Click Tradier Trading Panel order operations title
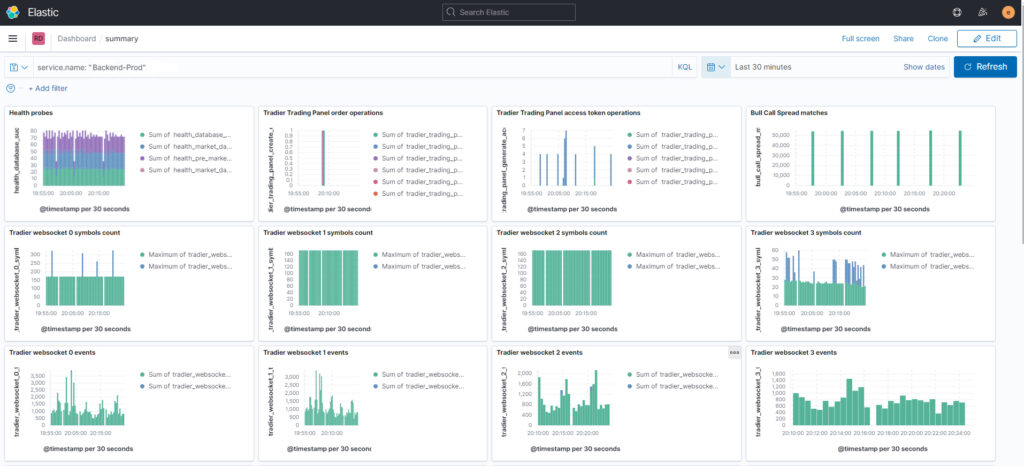The image size is (1024, 466). (323, 113)
